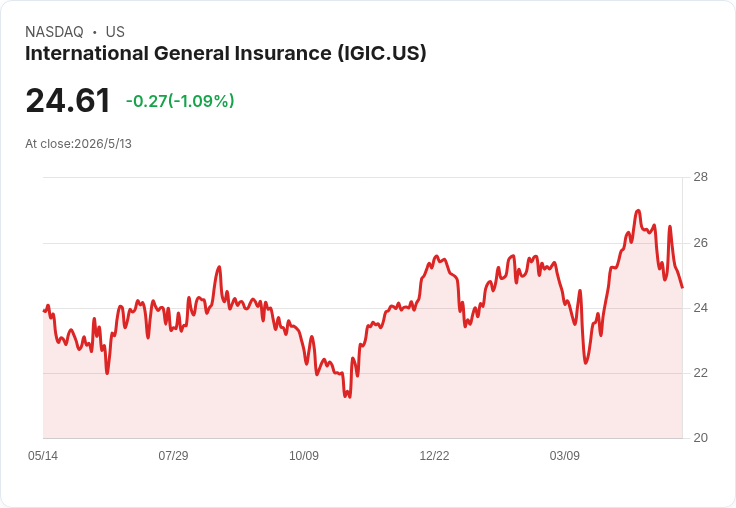Click the lowest trough of the price line

347,397
